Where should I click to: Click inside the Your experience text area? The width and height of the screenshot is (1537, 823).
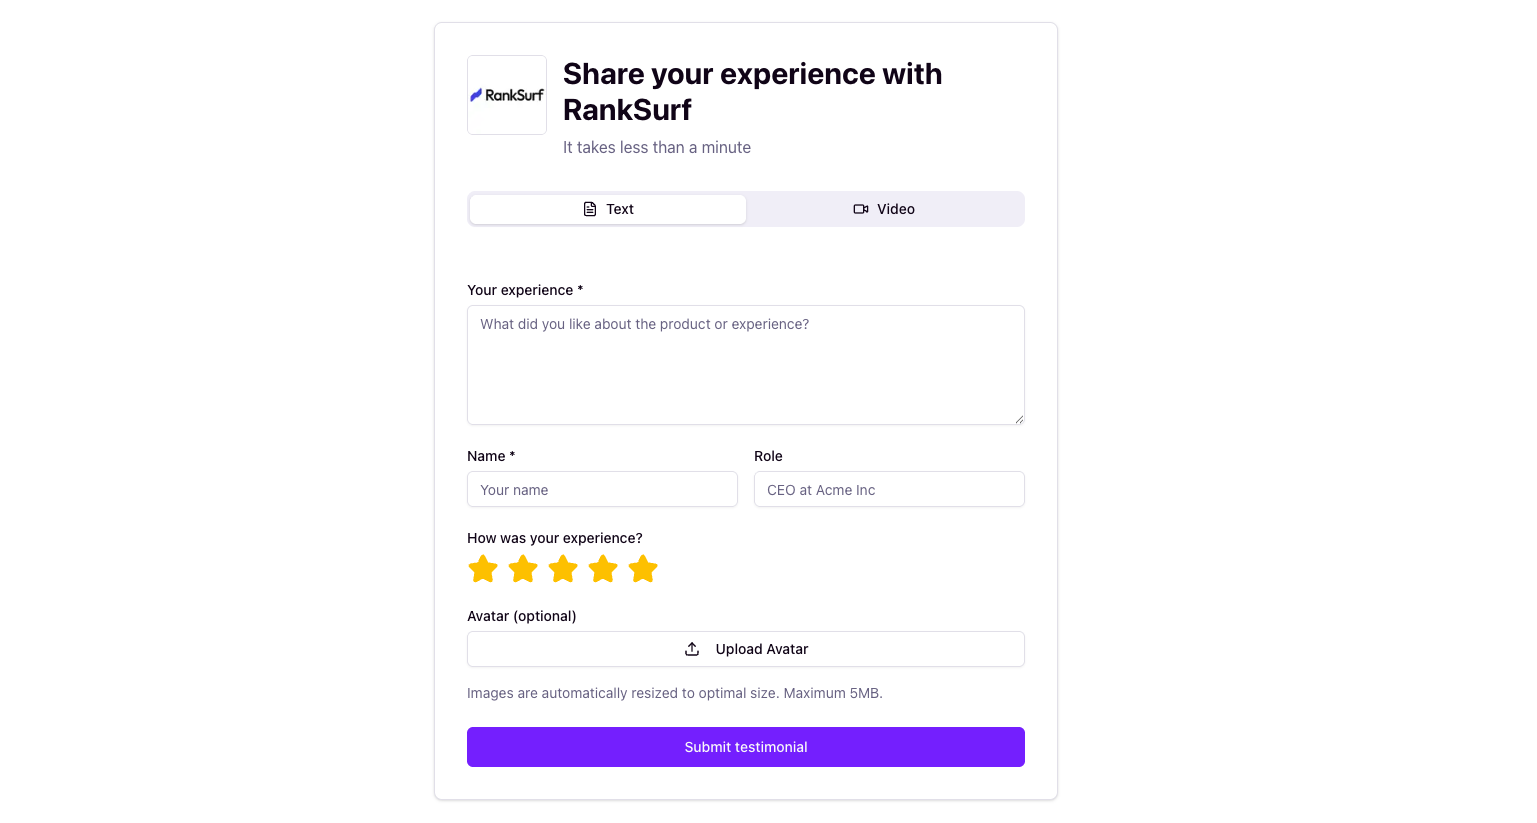pos(745,364)
